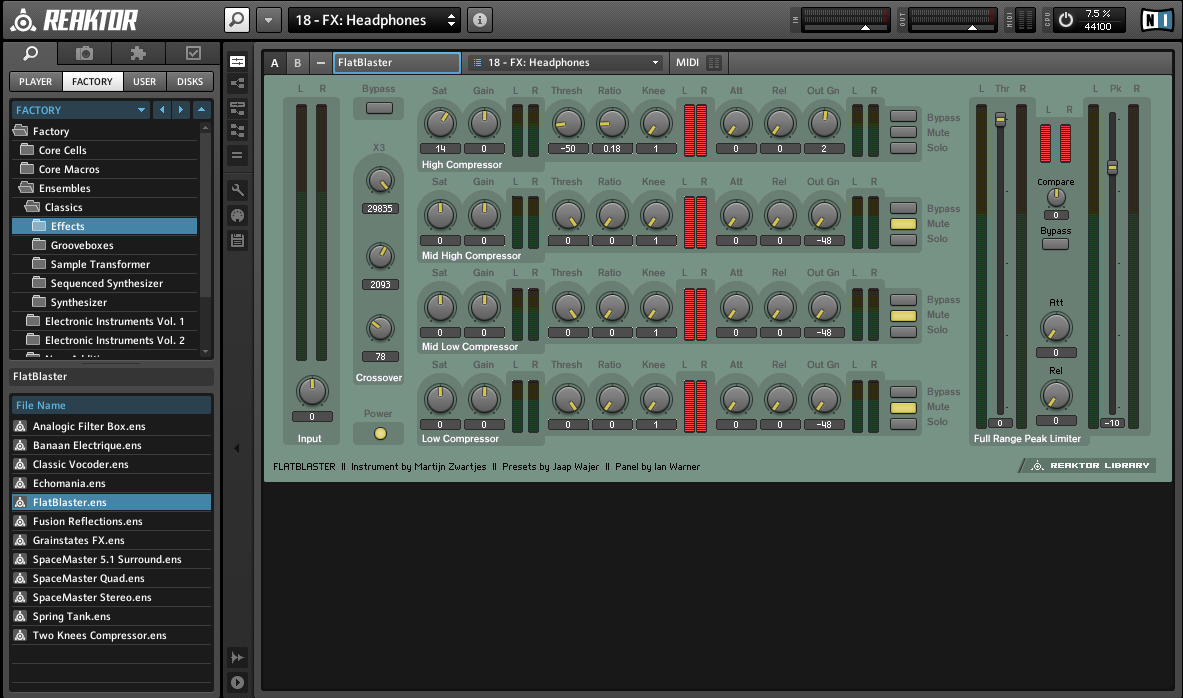Click the Reaktor logo in the header
This screenshot has height=698, width=1183.
(x=74, y=20)
